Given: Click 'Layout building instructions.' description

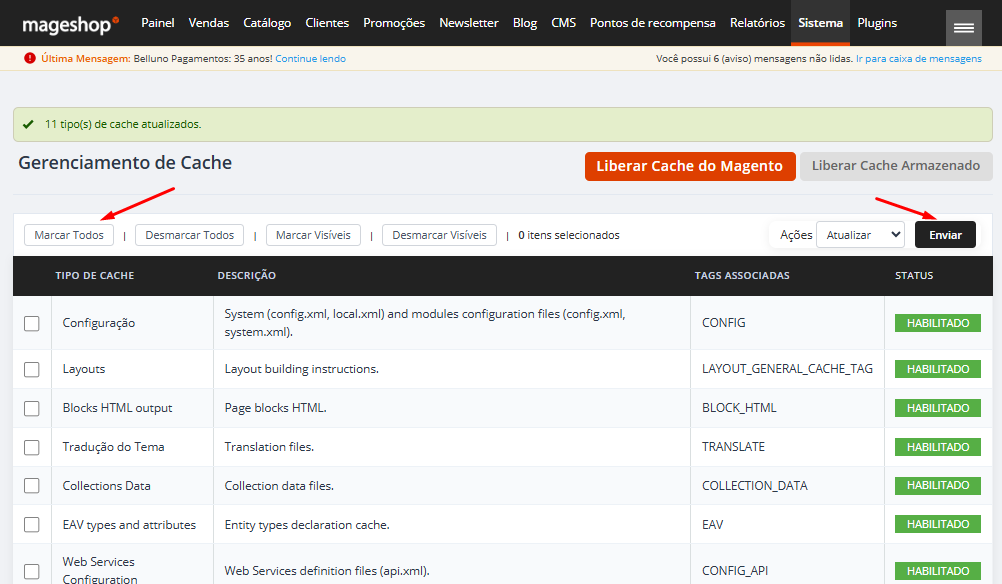Looking at the screenshot, I should pos(302,369).
